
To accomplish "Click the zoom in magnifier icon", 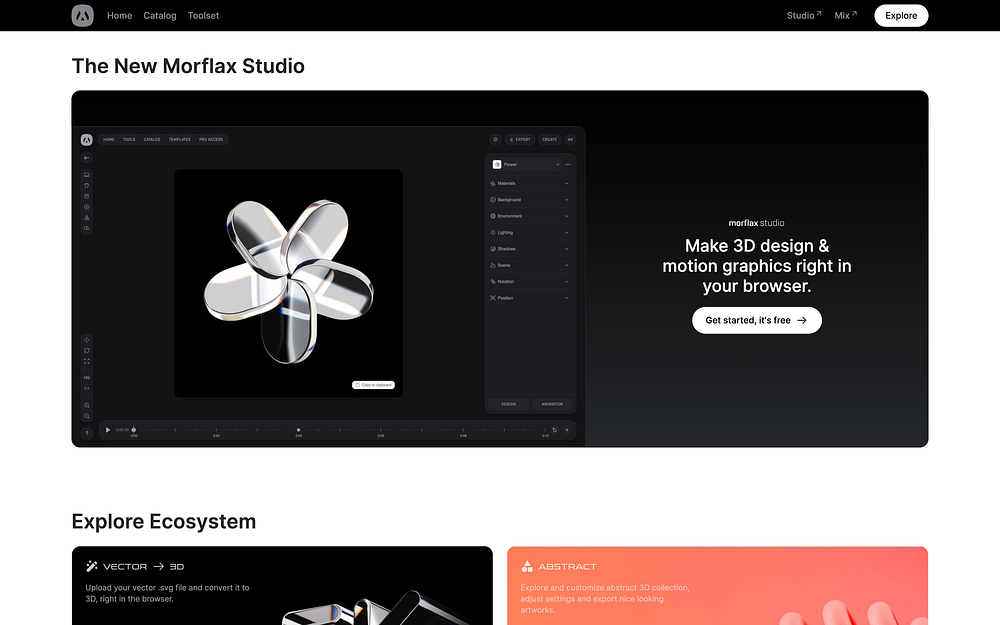I will (x=87, y=406).
